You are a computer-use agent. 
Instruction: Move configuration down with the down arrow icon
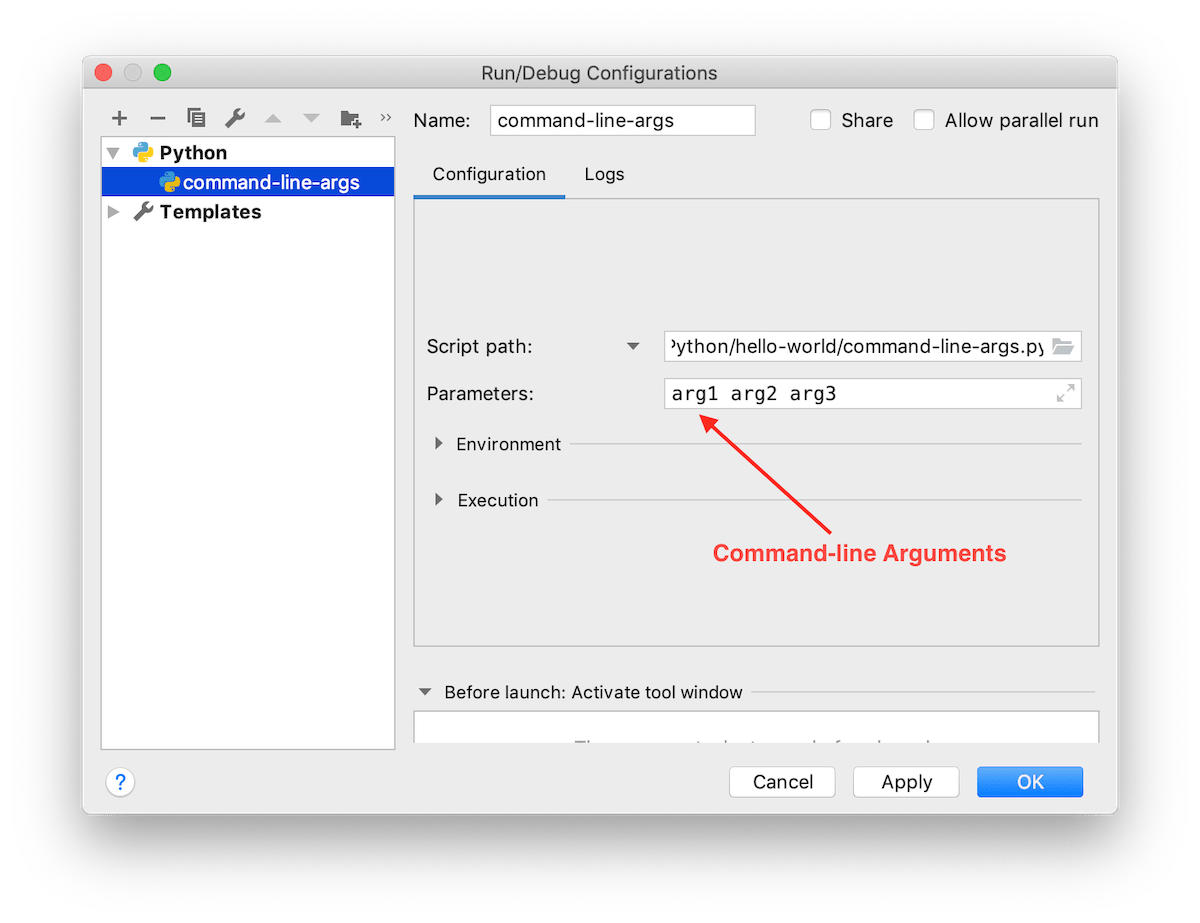coord(311,118)
